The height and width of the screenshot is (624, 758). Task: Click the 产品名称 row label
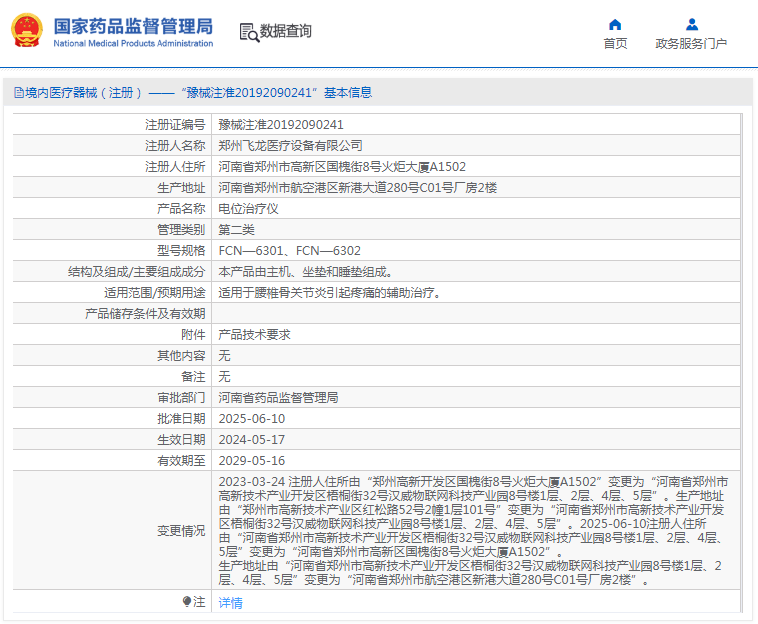pos(181,209)
